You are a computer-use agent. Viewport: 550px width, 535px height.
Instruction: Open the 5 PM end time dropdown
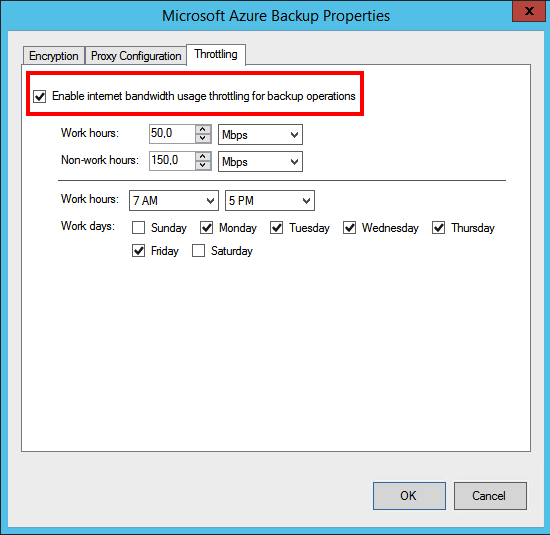(x=270, y=201)
